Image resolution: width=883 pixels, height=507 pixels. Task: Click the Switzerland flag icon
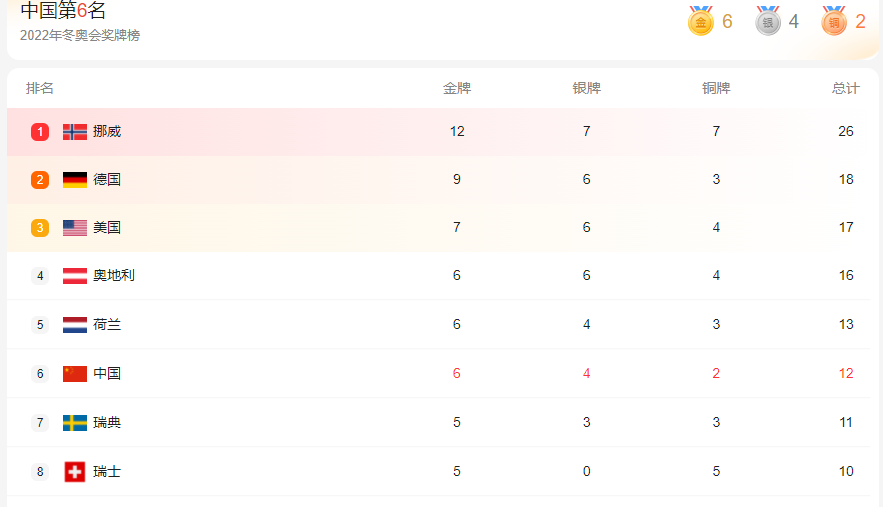coord(75,472)
